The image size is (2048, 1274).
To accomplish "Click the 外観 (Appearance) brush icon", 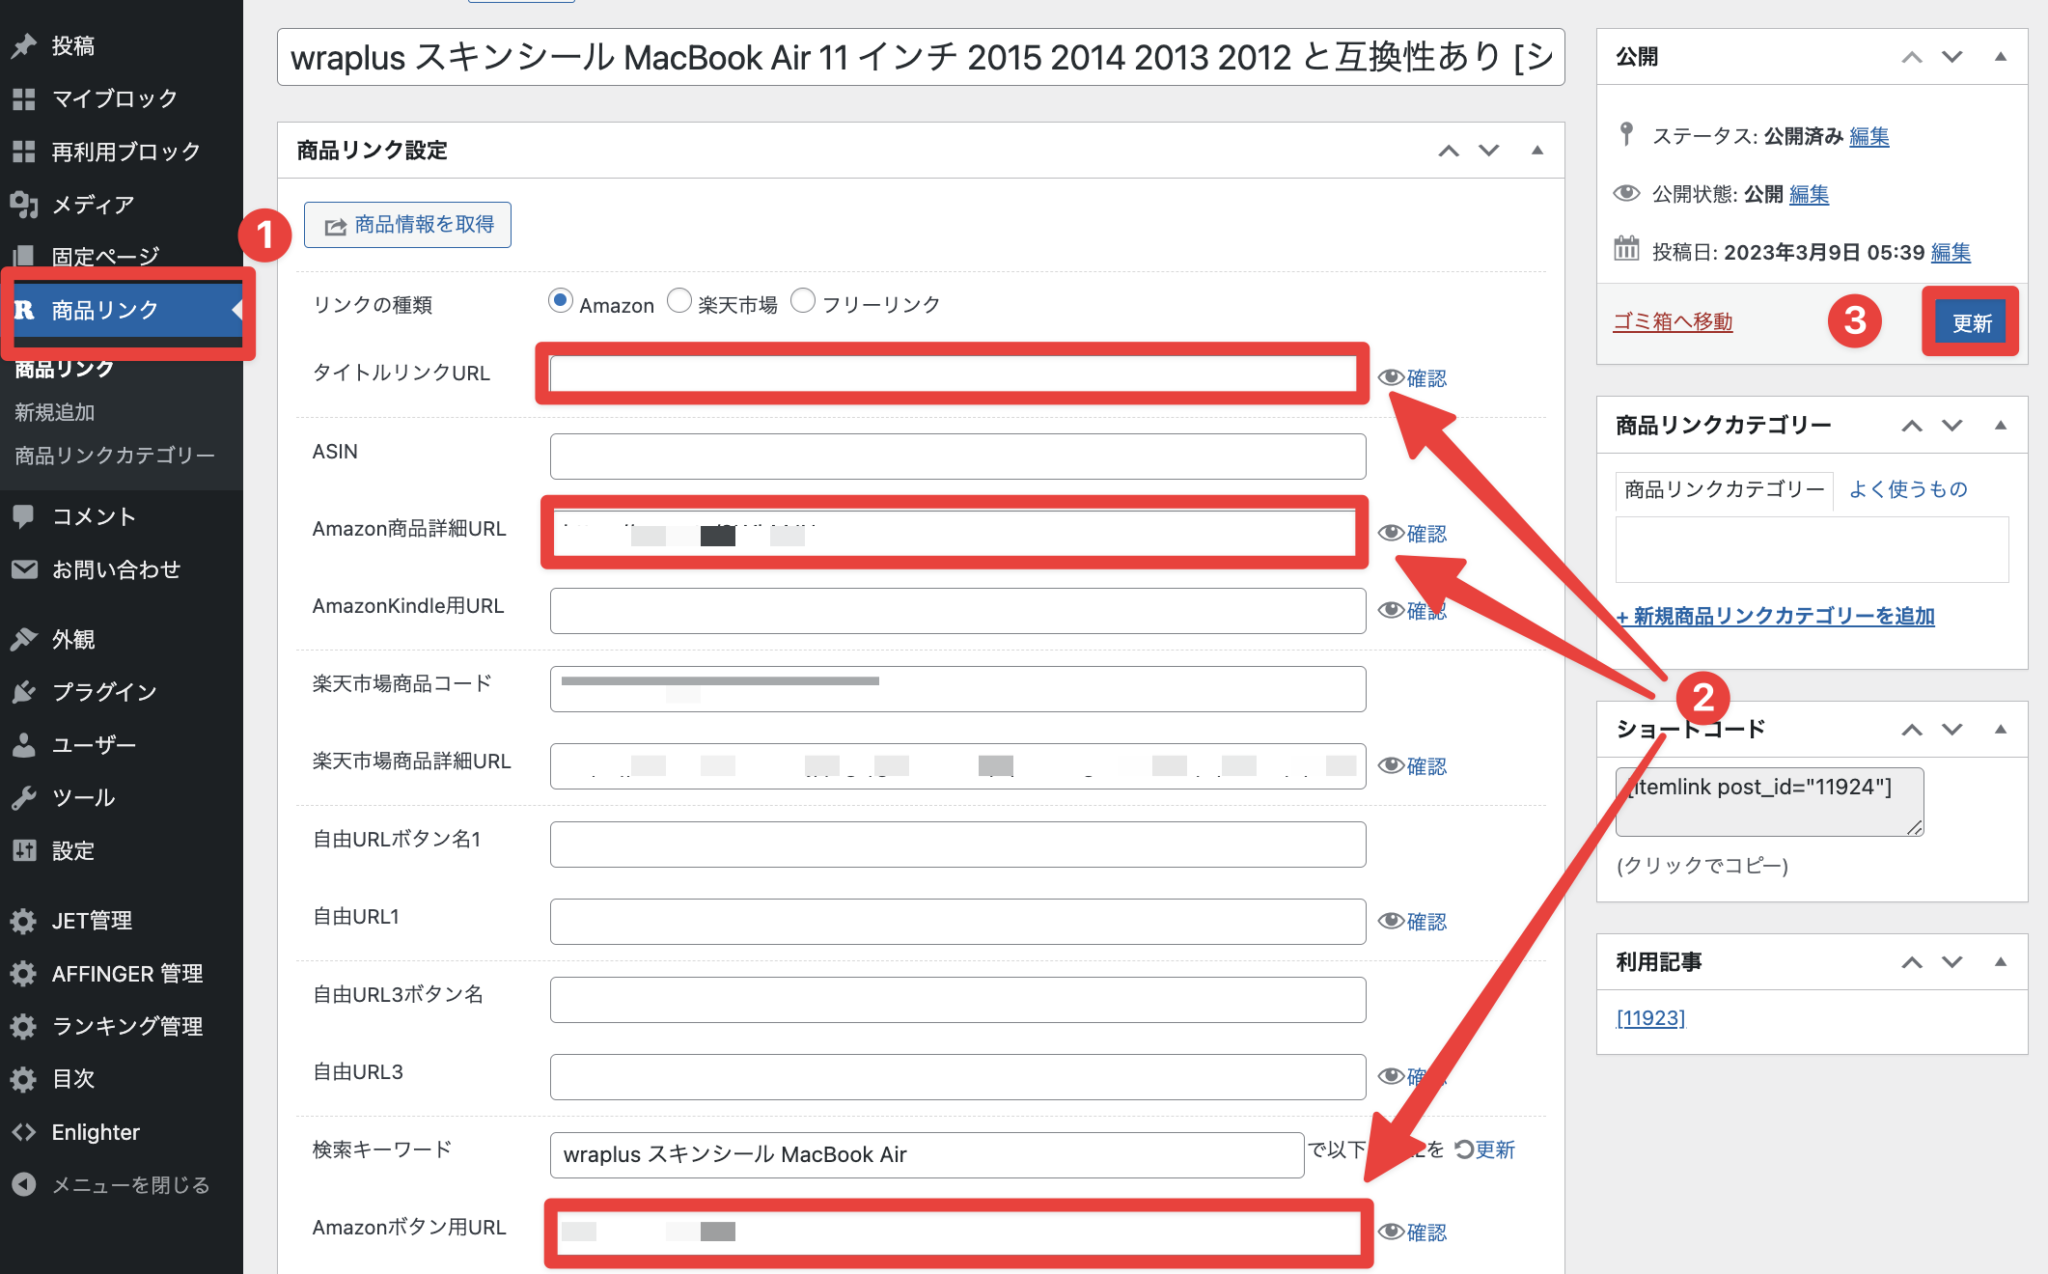I will [24, 639].
